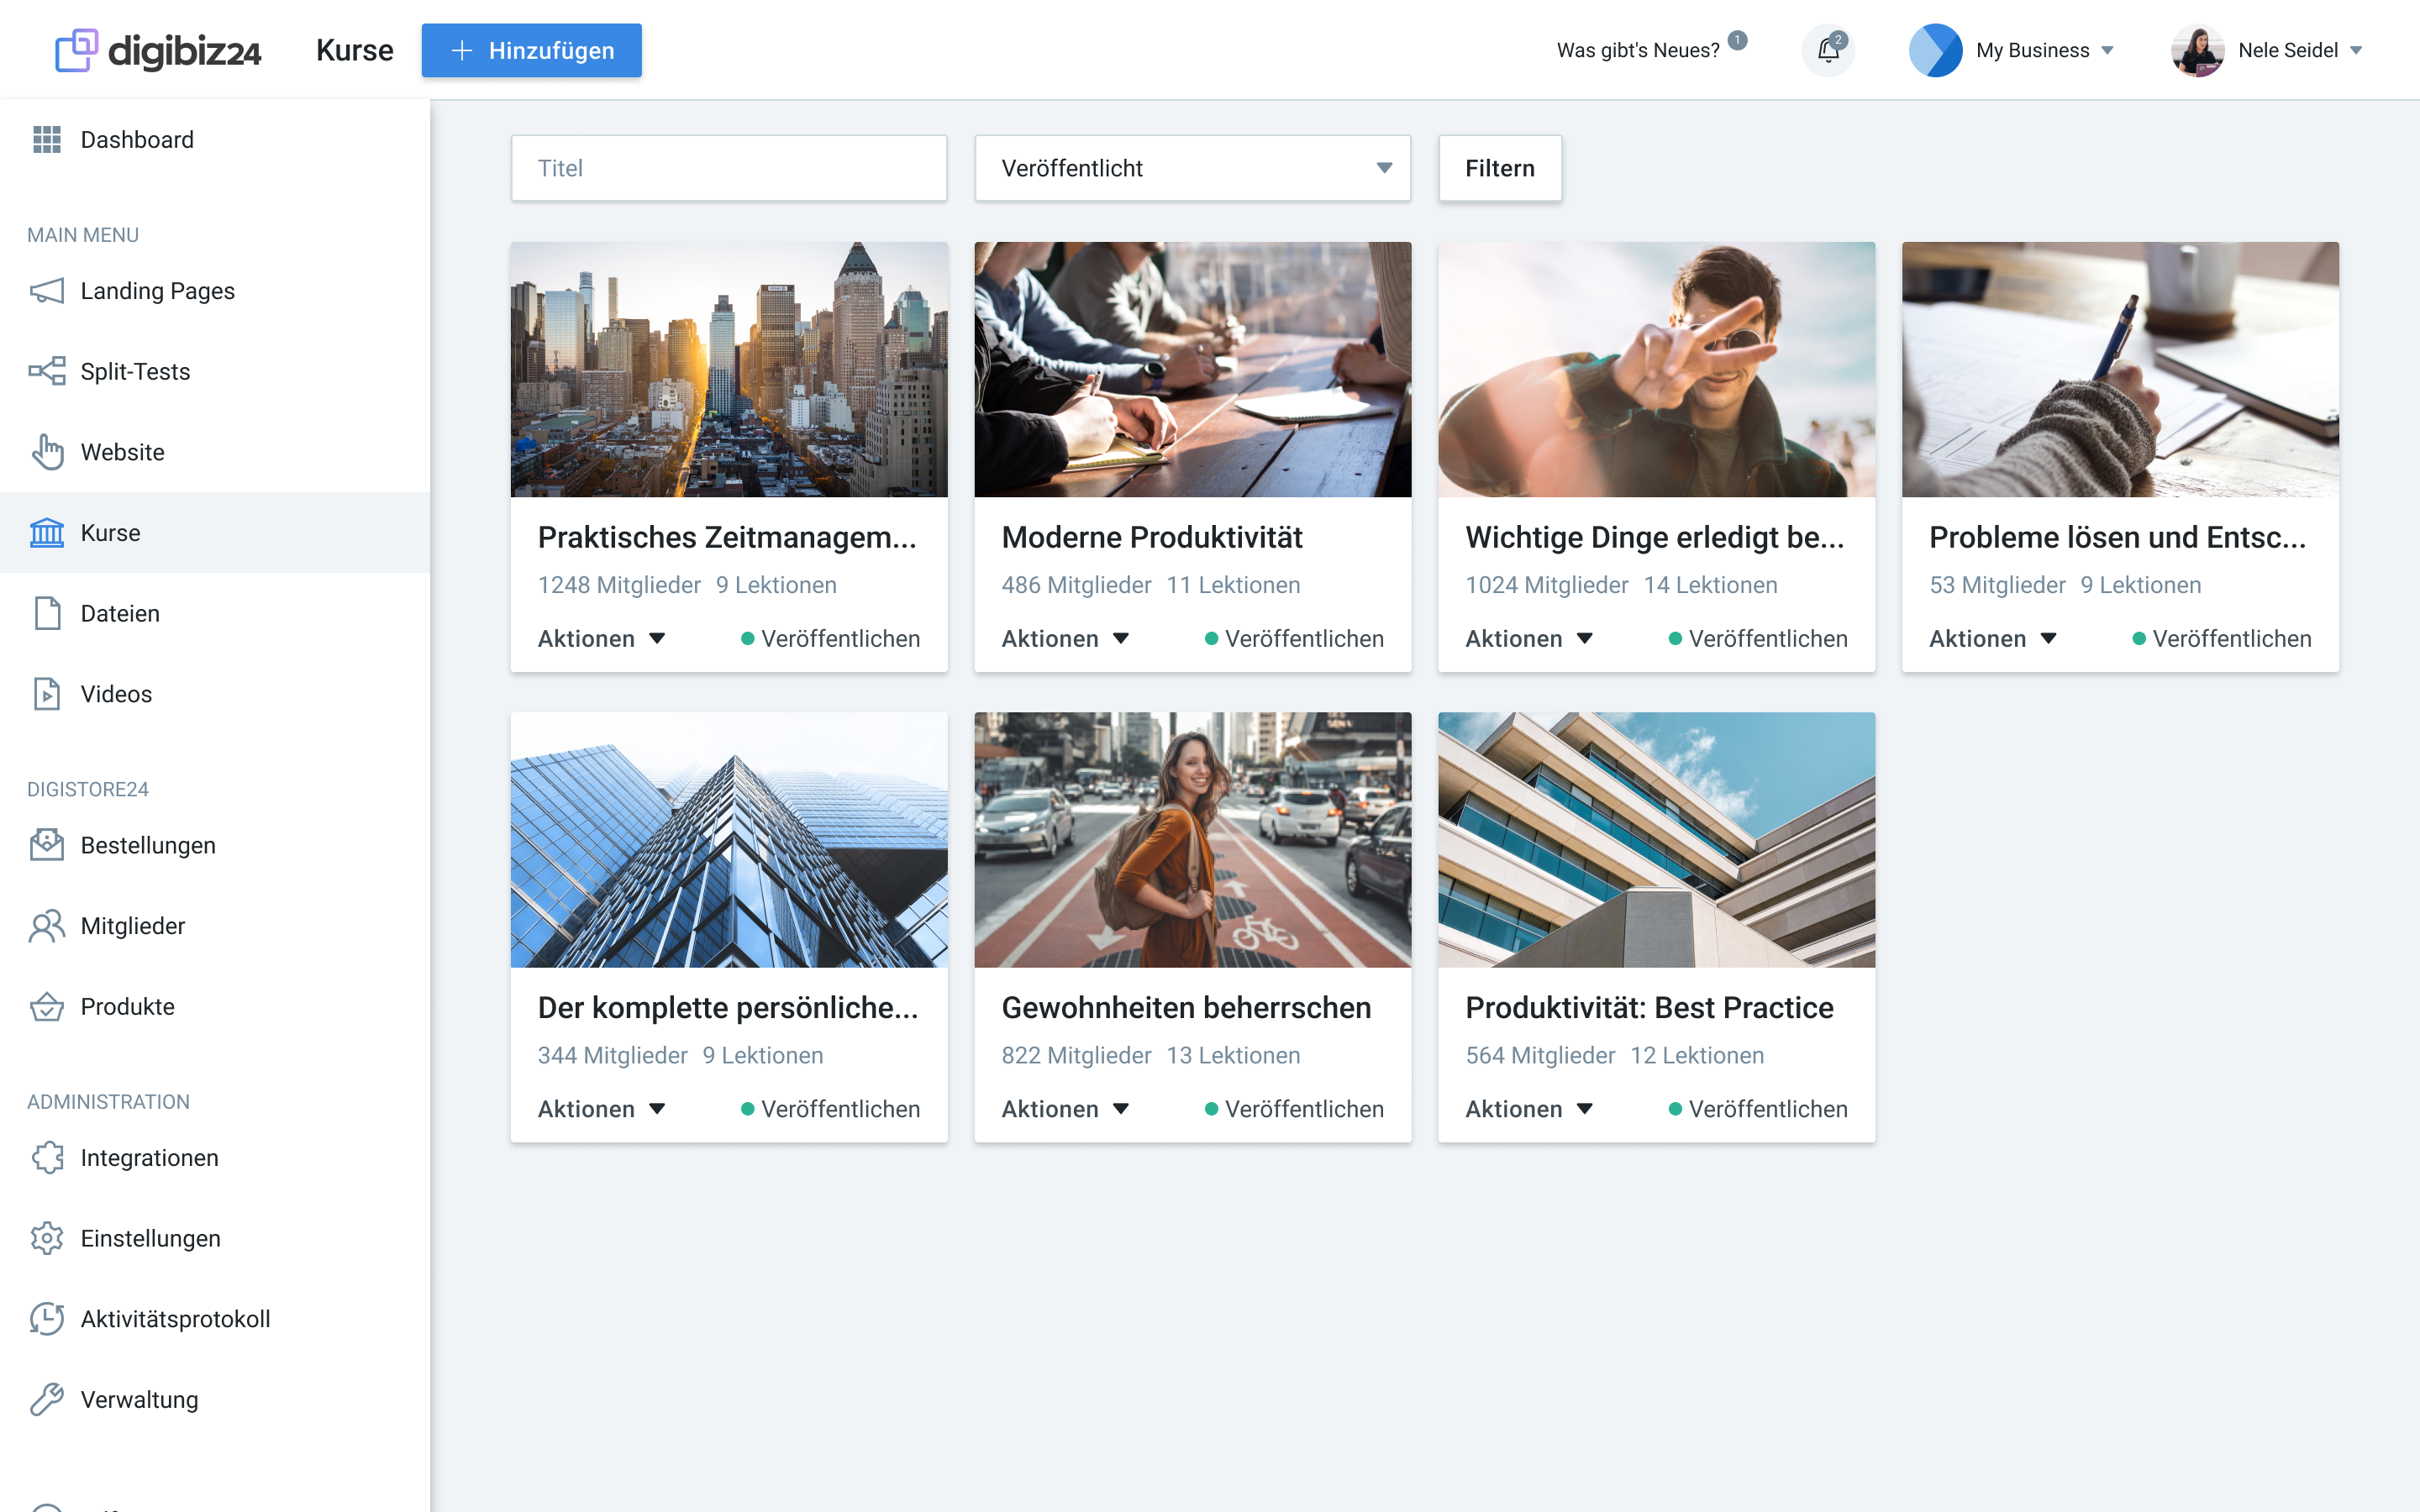Toggle Veröffentlichen on Produktivität: Best Practice
2420x1512 pixels.
point(1757,1109)
